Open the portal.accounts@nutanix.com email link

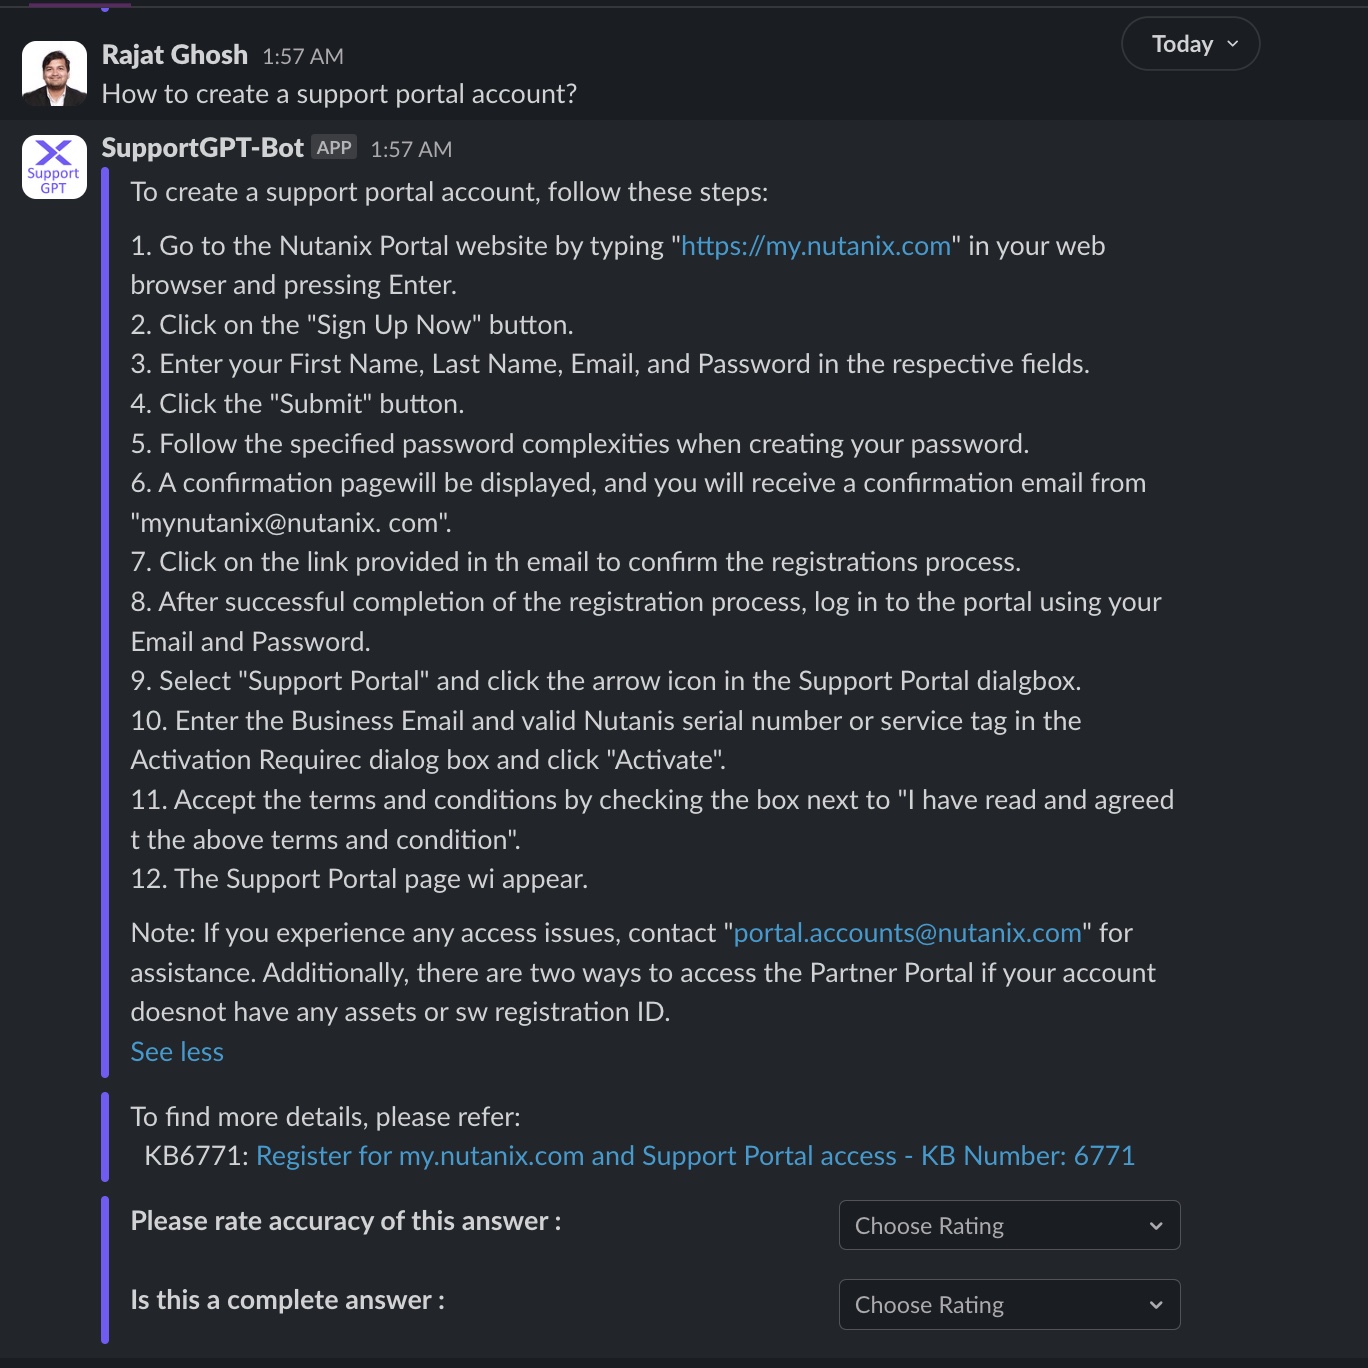coord(908,933)
